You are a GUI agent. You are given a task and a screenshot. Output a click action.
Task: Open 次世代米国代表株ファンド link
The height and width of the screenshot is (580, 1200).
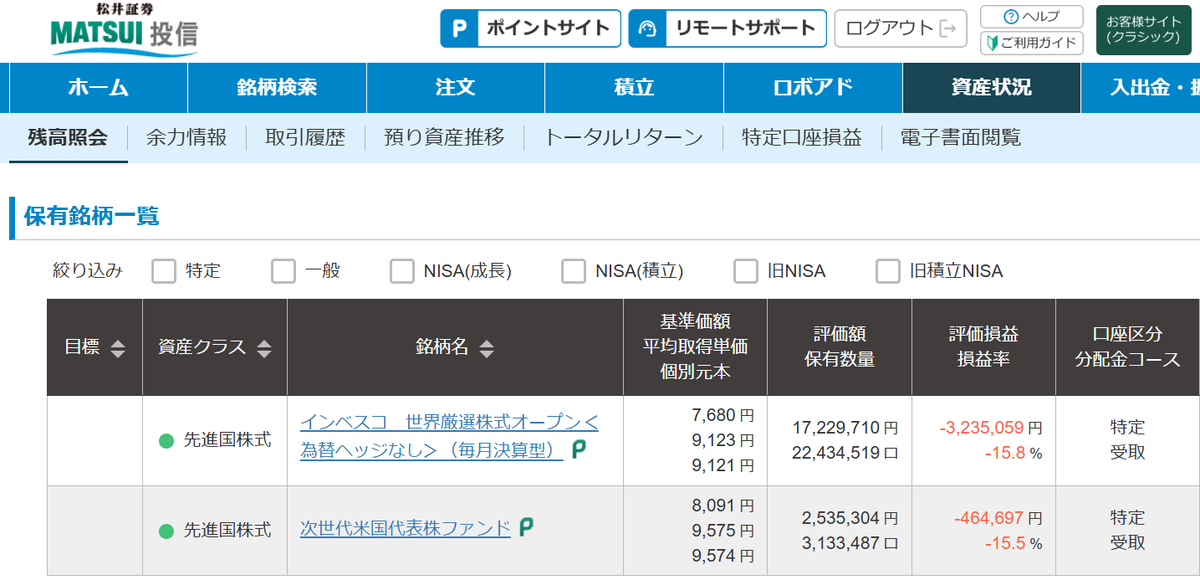pos(405,528)
